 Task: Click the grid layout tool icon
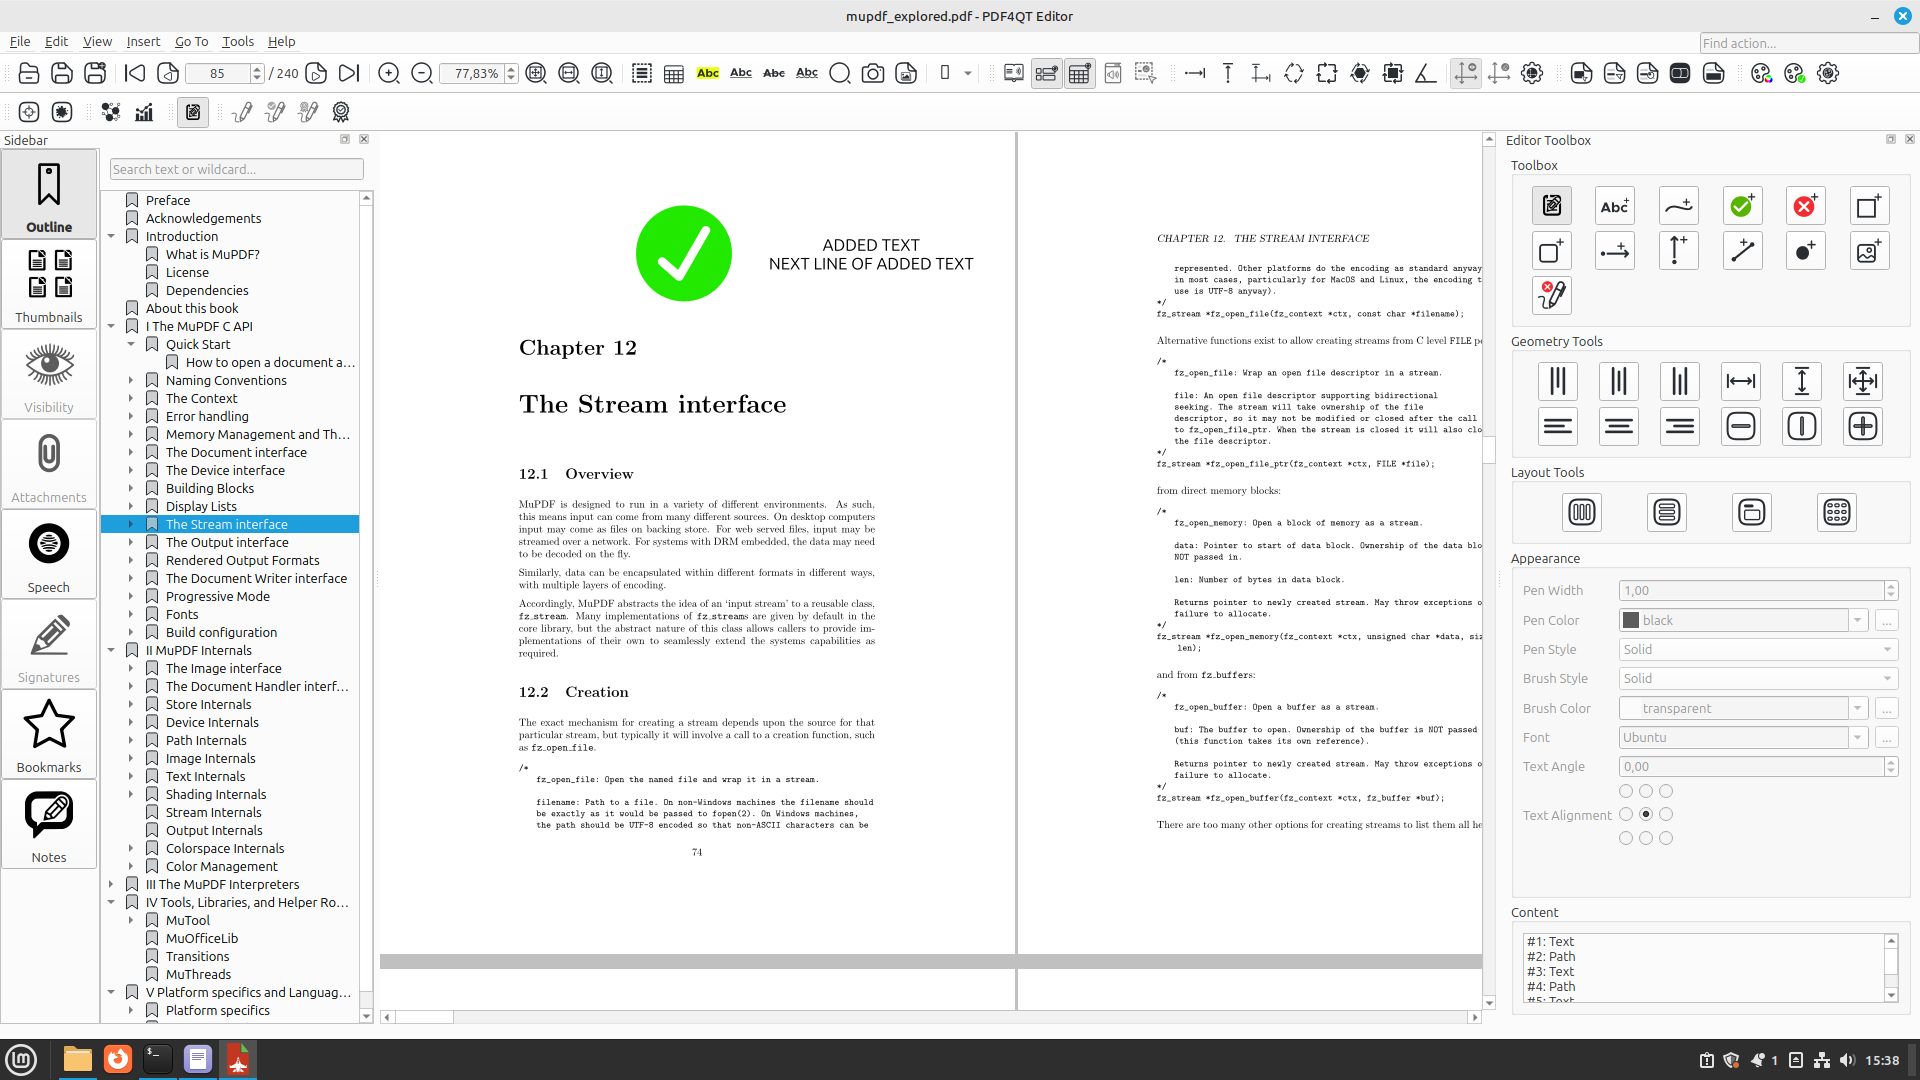pos(1837,513)
